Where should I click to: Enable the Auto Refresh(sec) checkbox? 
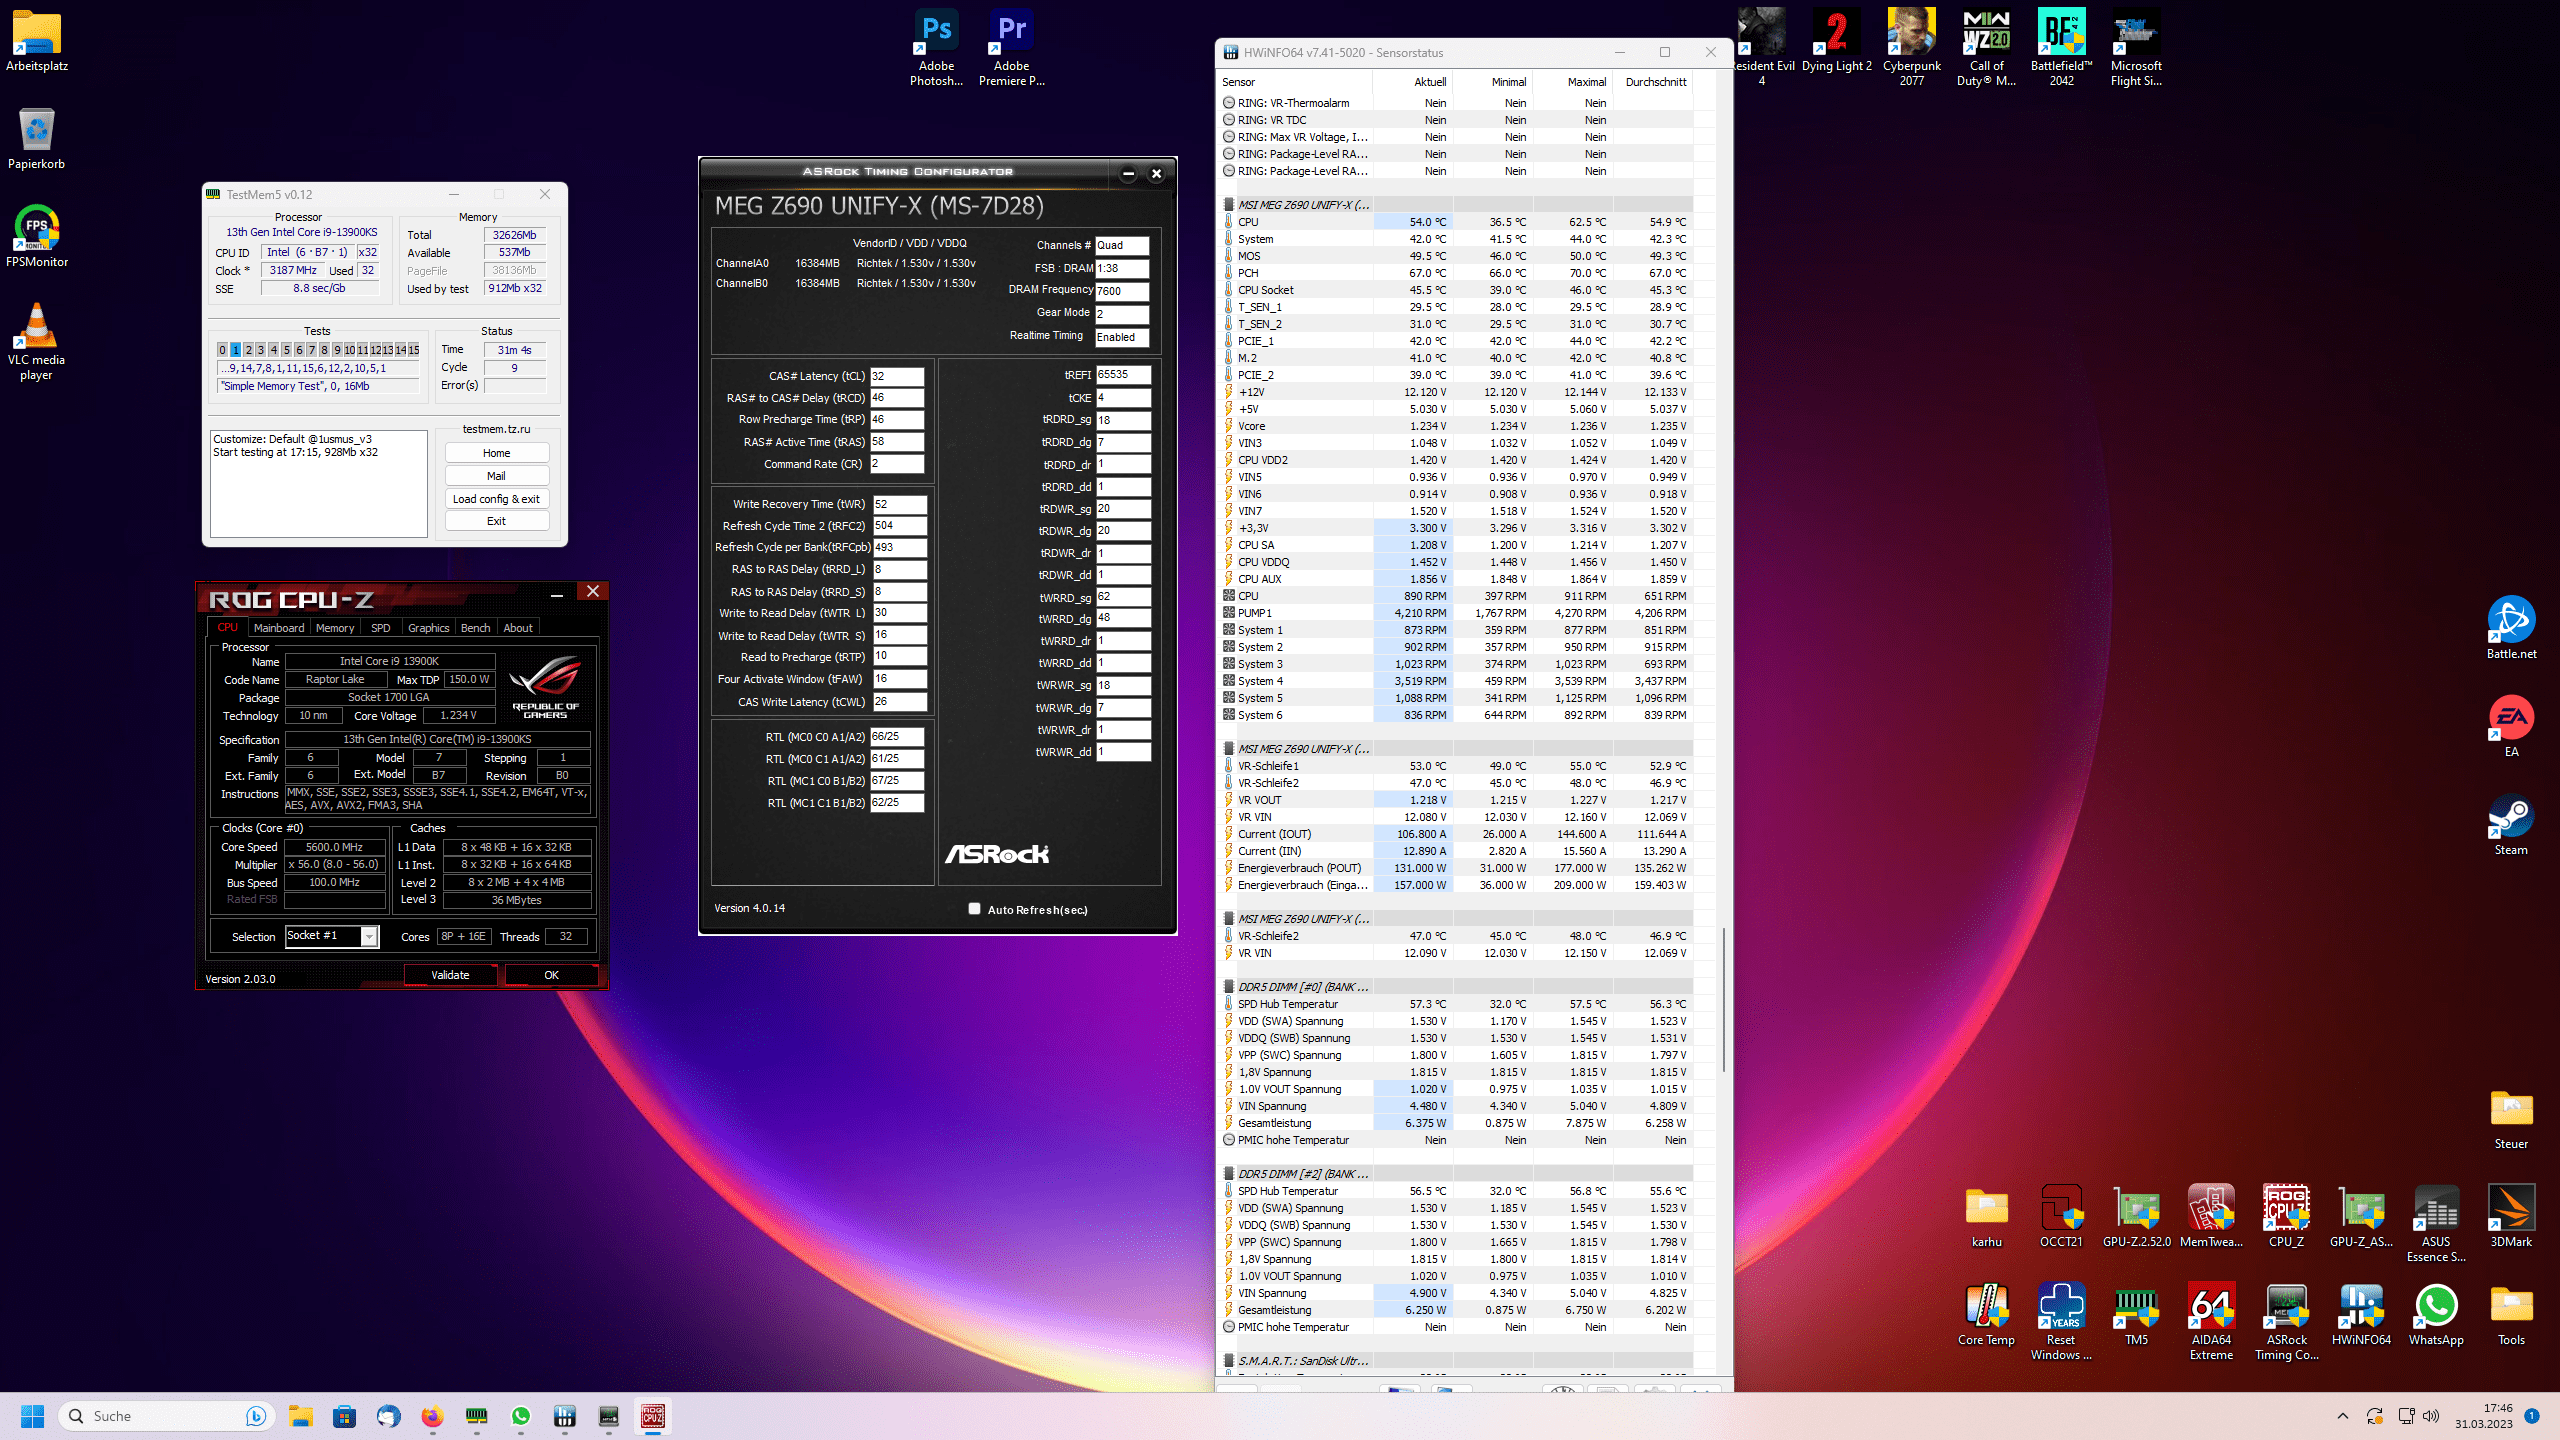point(974,909)
